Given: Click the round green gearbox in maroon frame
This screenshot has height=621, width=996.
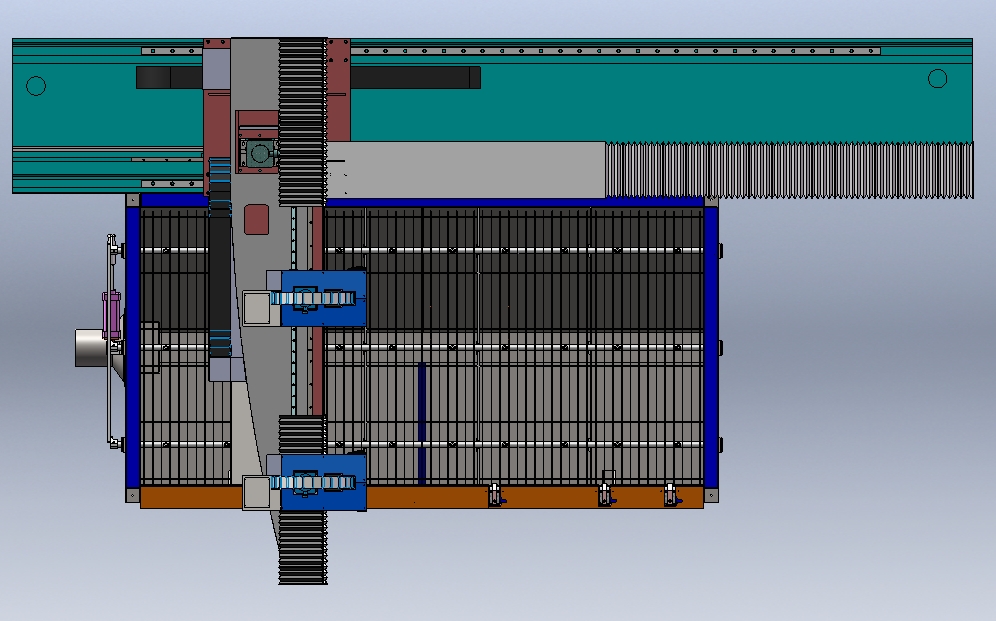Looking at the screenshot, I should tap(259, 153).
